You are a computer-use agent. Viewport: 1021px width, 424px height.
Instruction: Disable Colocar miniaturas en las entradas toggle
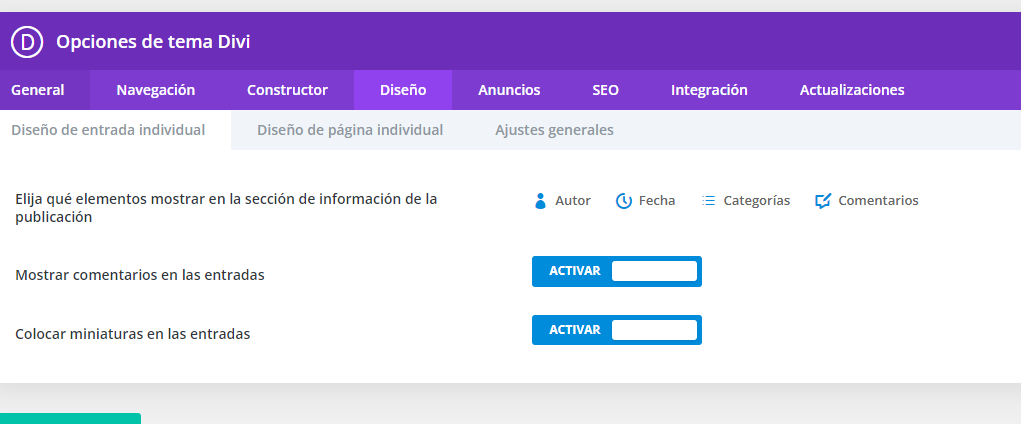(617, 330)
